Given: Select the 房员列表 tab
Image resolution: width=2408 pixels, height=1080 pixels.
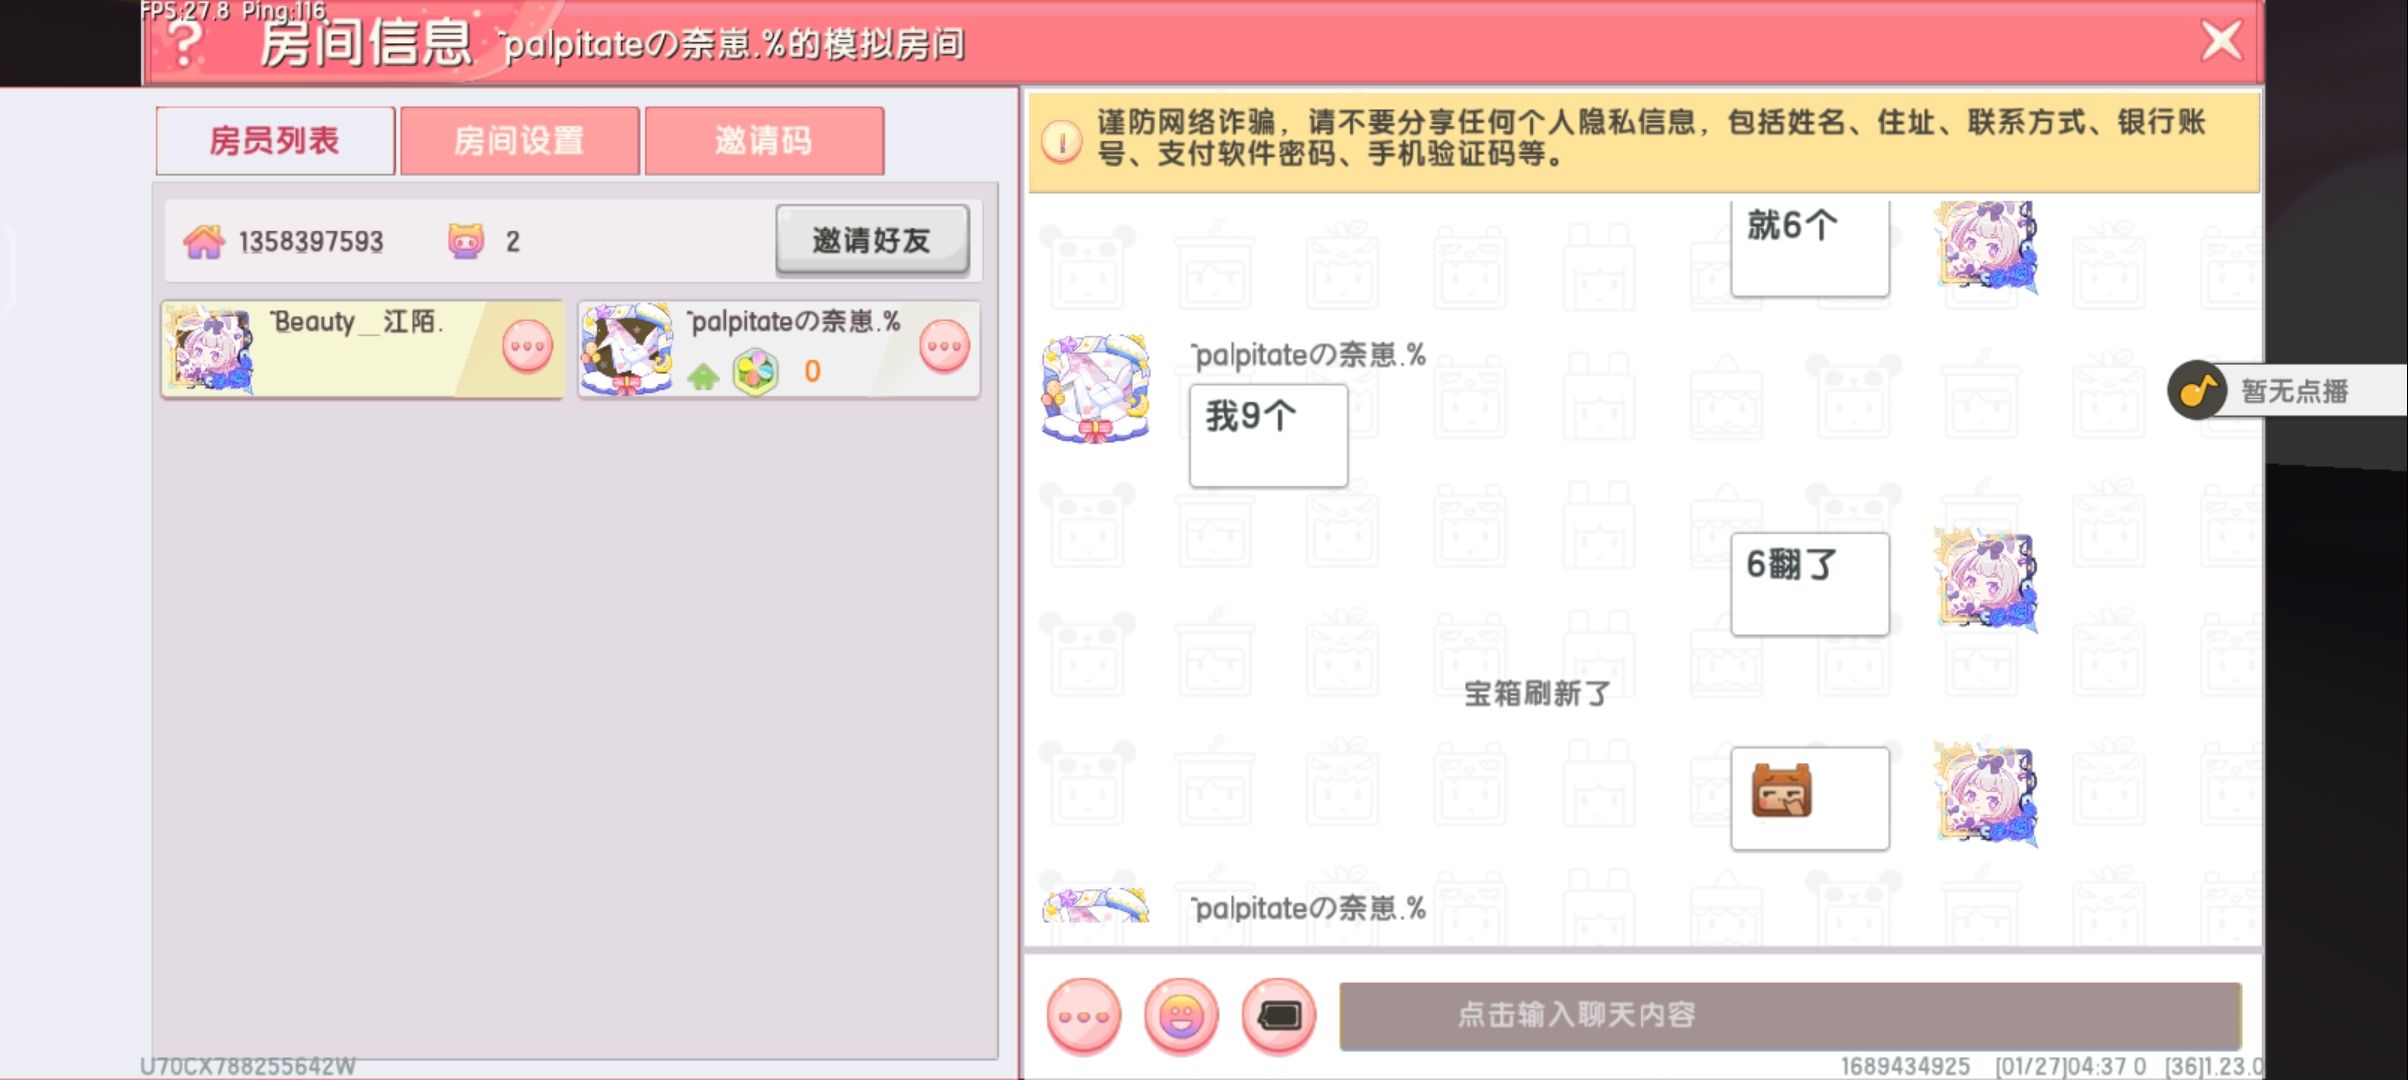Looking at the screenshot, I should [x=275, y=141].
